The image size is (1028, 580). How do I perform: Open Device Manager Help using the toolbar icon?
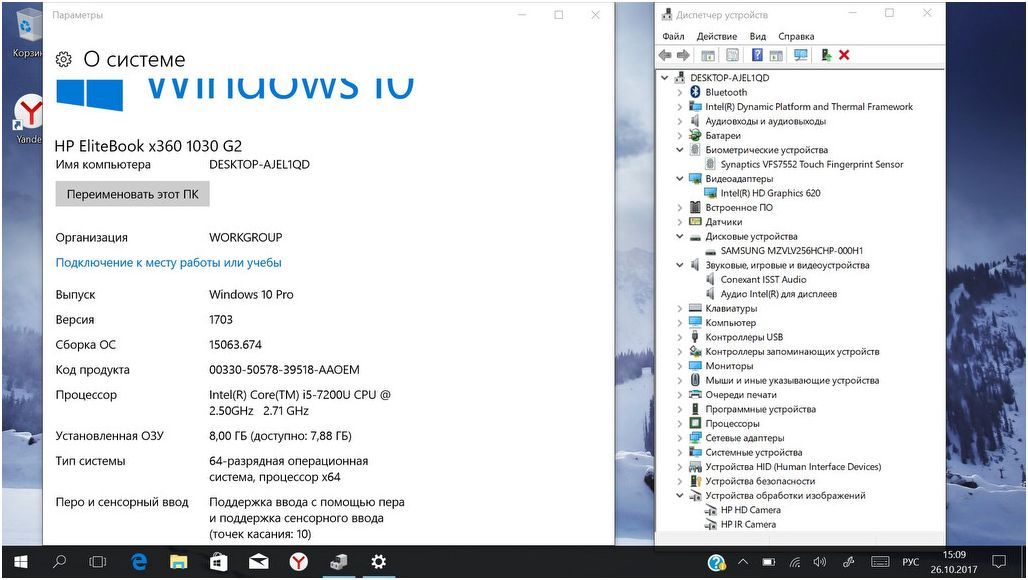coord(757,55)
